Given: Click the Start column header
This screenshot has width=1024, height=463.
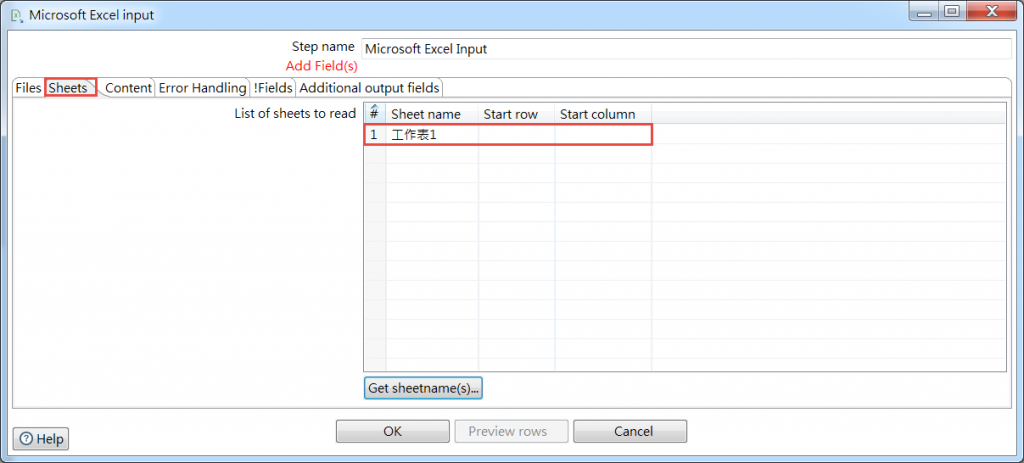Looking at the screenshot, I should point(603,114).
